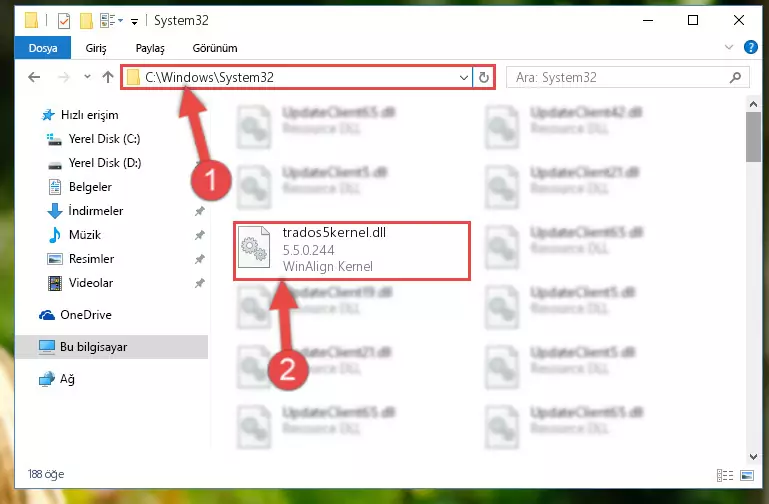The image size is (769, 504).
Task: Click the trados5kernel.dll gear file icon
Action: 254,247
